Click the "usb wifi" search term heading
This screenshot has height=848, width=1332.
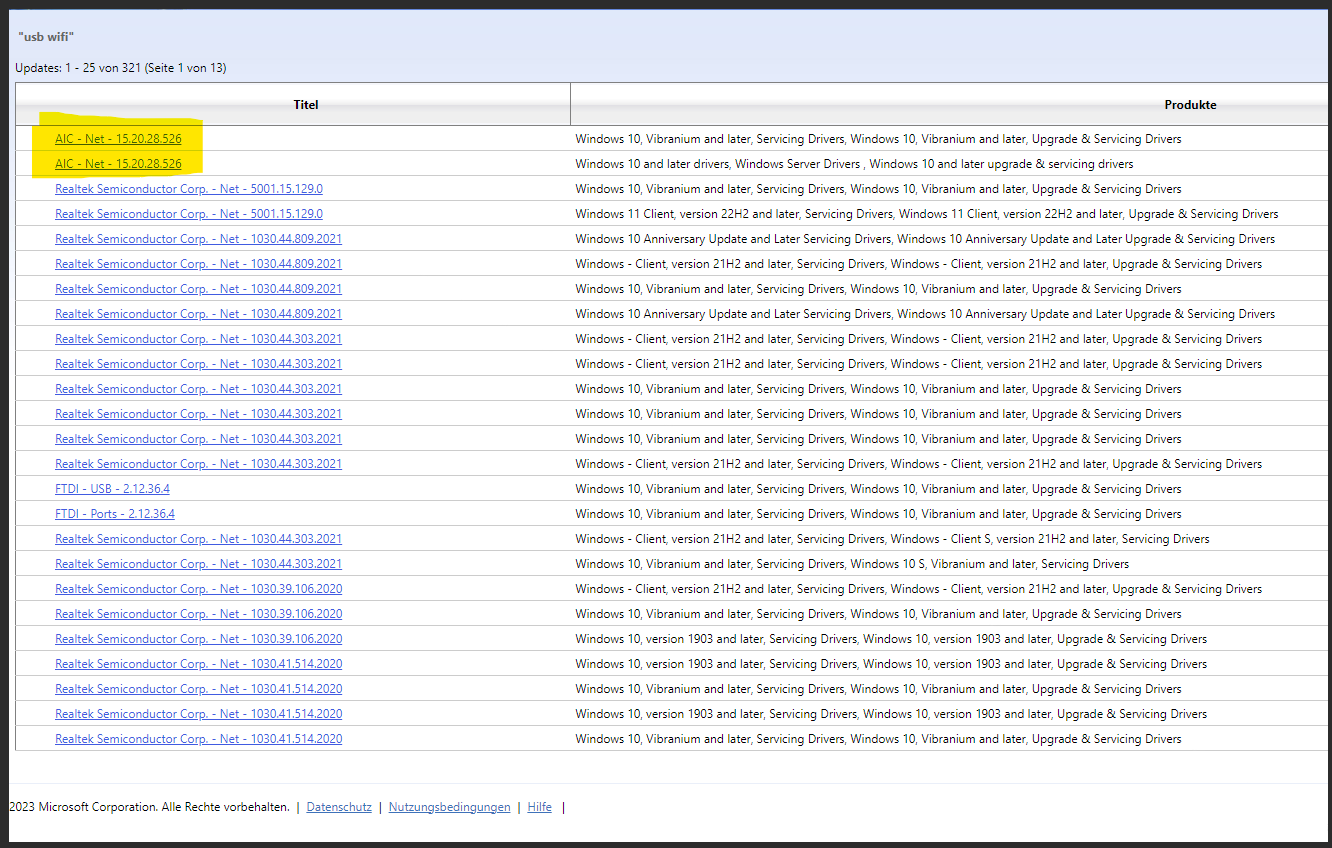pos(47,37)
